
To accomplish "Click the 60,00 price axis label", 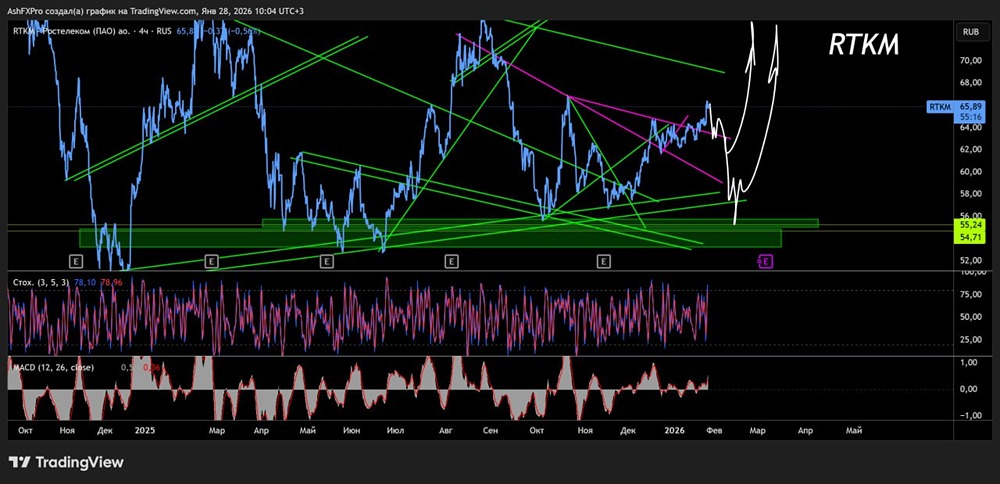I will [x=971, y=172].
